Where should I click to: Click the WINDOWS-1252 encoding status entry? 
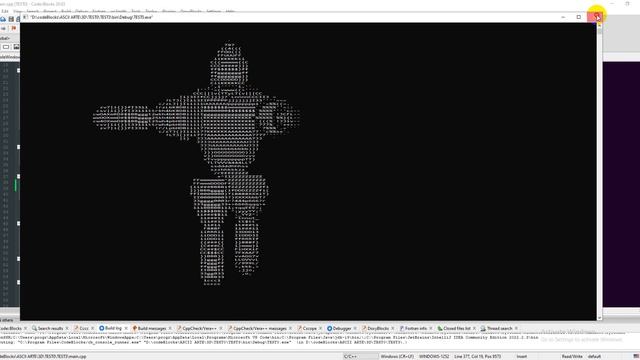click(x=434, y=356)
